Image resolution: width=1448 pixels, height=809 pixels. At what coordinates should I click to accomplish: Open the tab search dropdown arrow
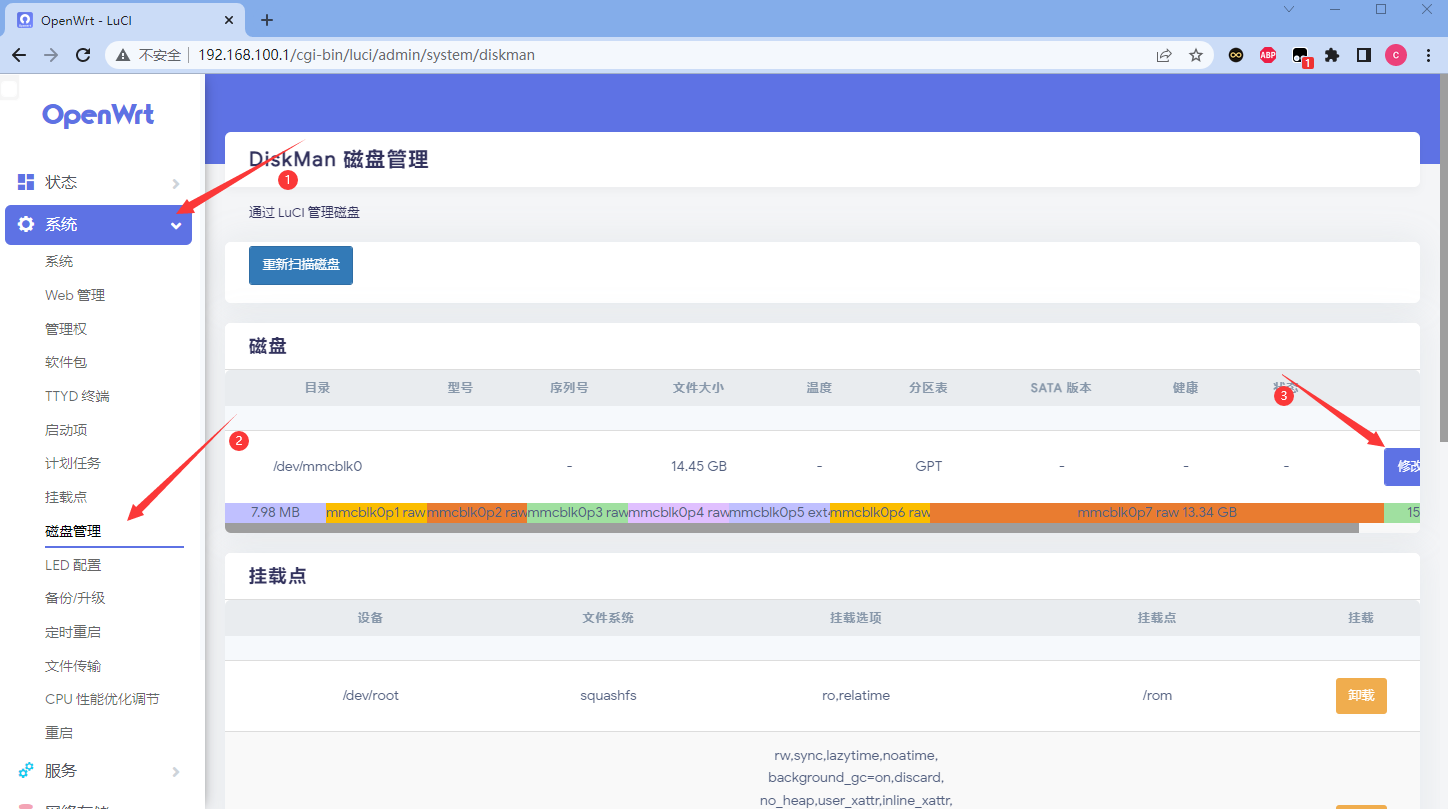(1289, 9)
